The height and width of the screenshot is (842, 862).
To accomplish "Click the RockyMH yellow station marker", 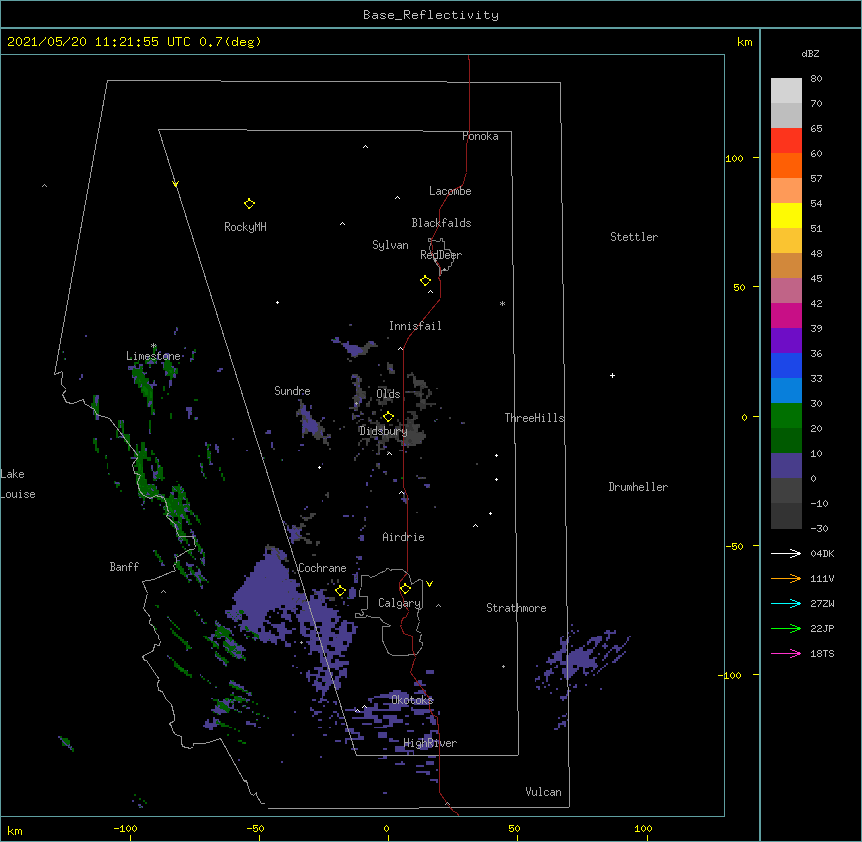I will coord(249,203).
